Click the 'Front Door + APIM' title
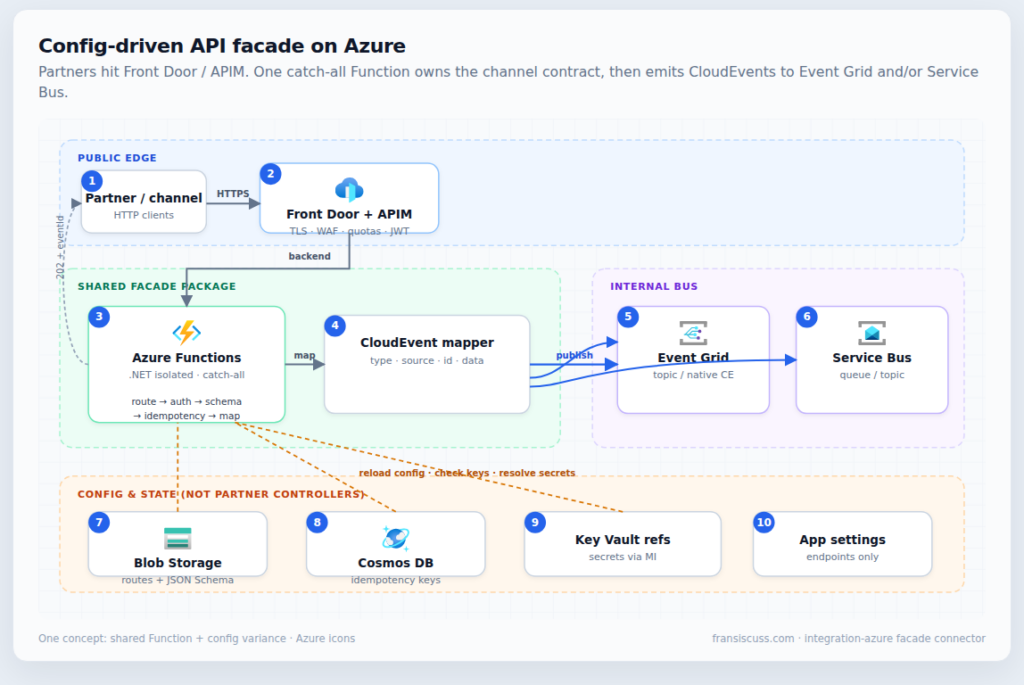The width and height of the screenshot is (1024, 685). coord(349,214)
